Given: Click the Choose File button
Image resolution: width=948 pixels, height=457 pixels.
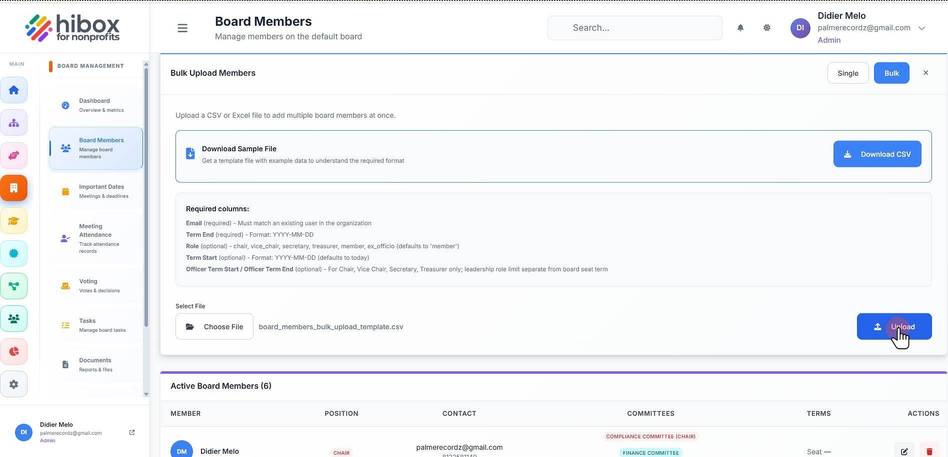Looking at the screenshot, I should (214, 326).
